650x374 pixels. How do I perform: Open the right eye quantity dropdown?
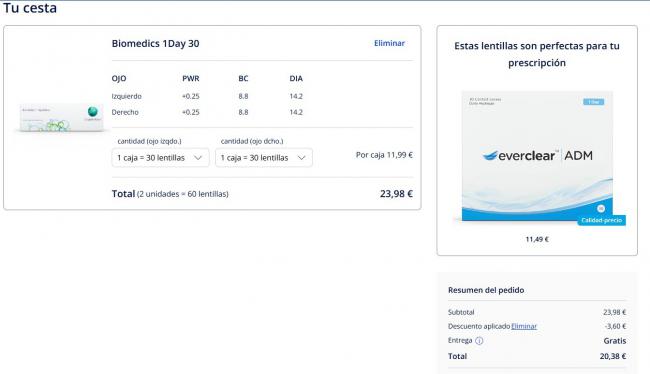pyautogui.click(x=264, y=158)
